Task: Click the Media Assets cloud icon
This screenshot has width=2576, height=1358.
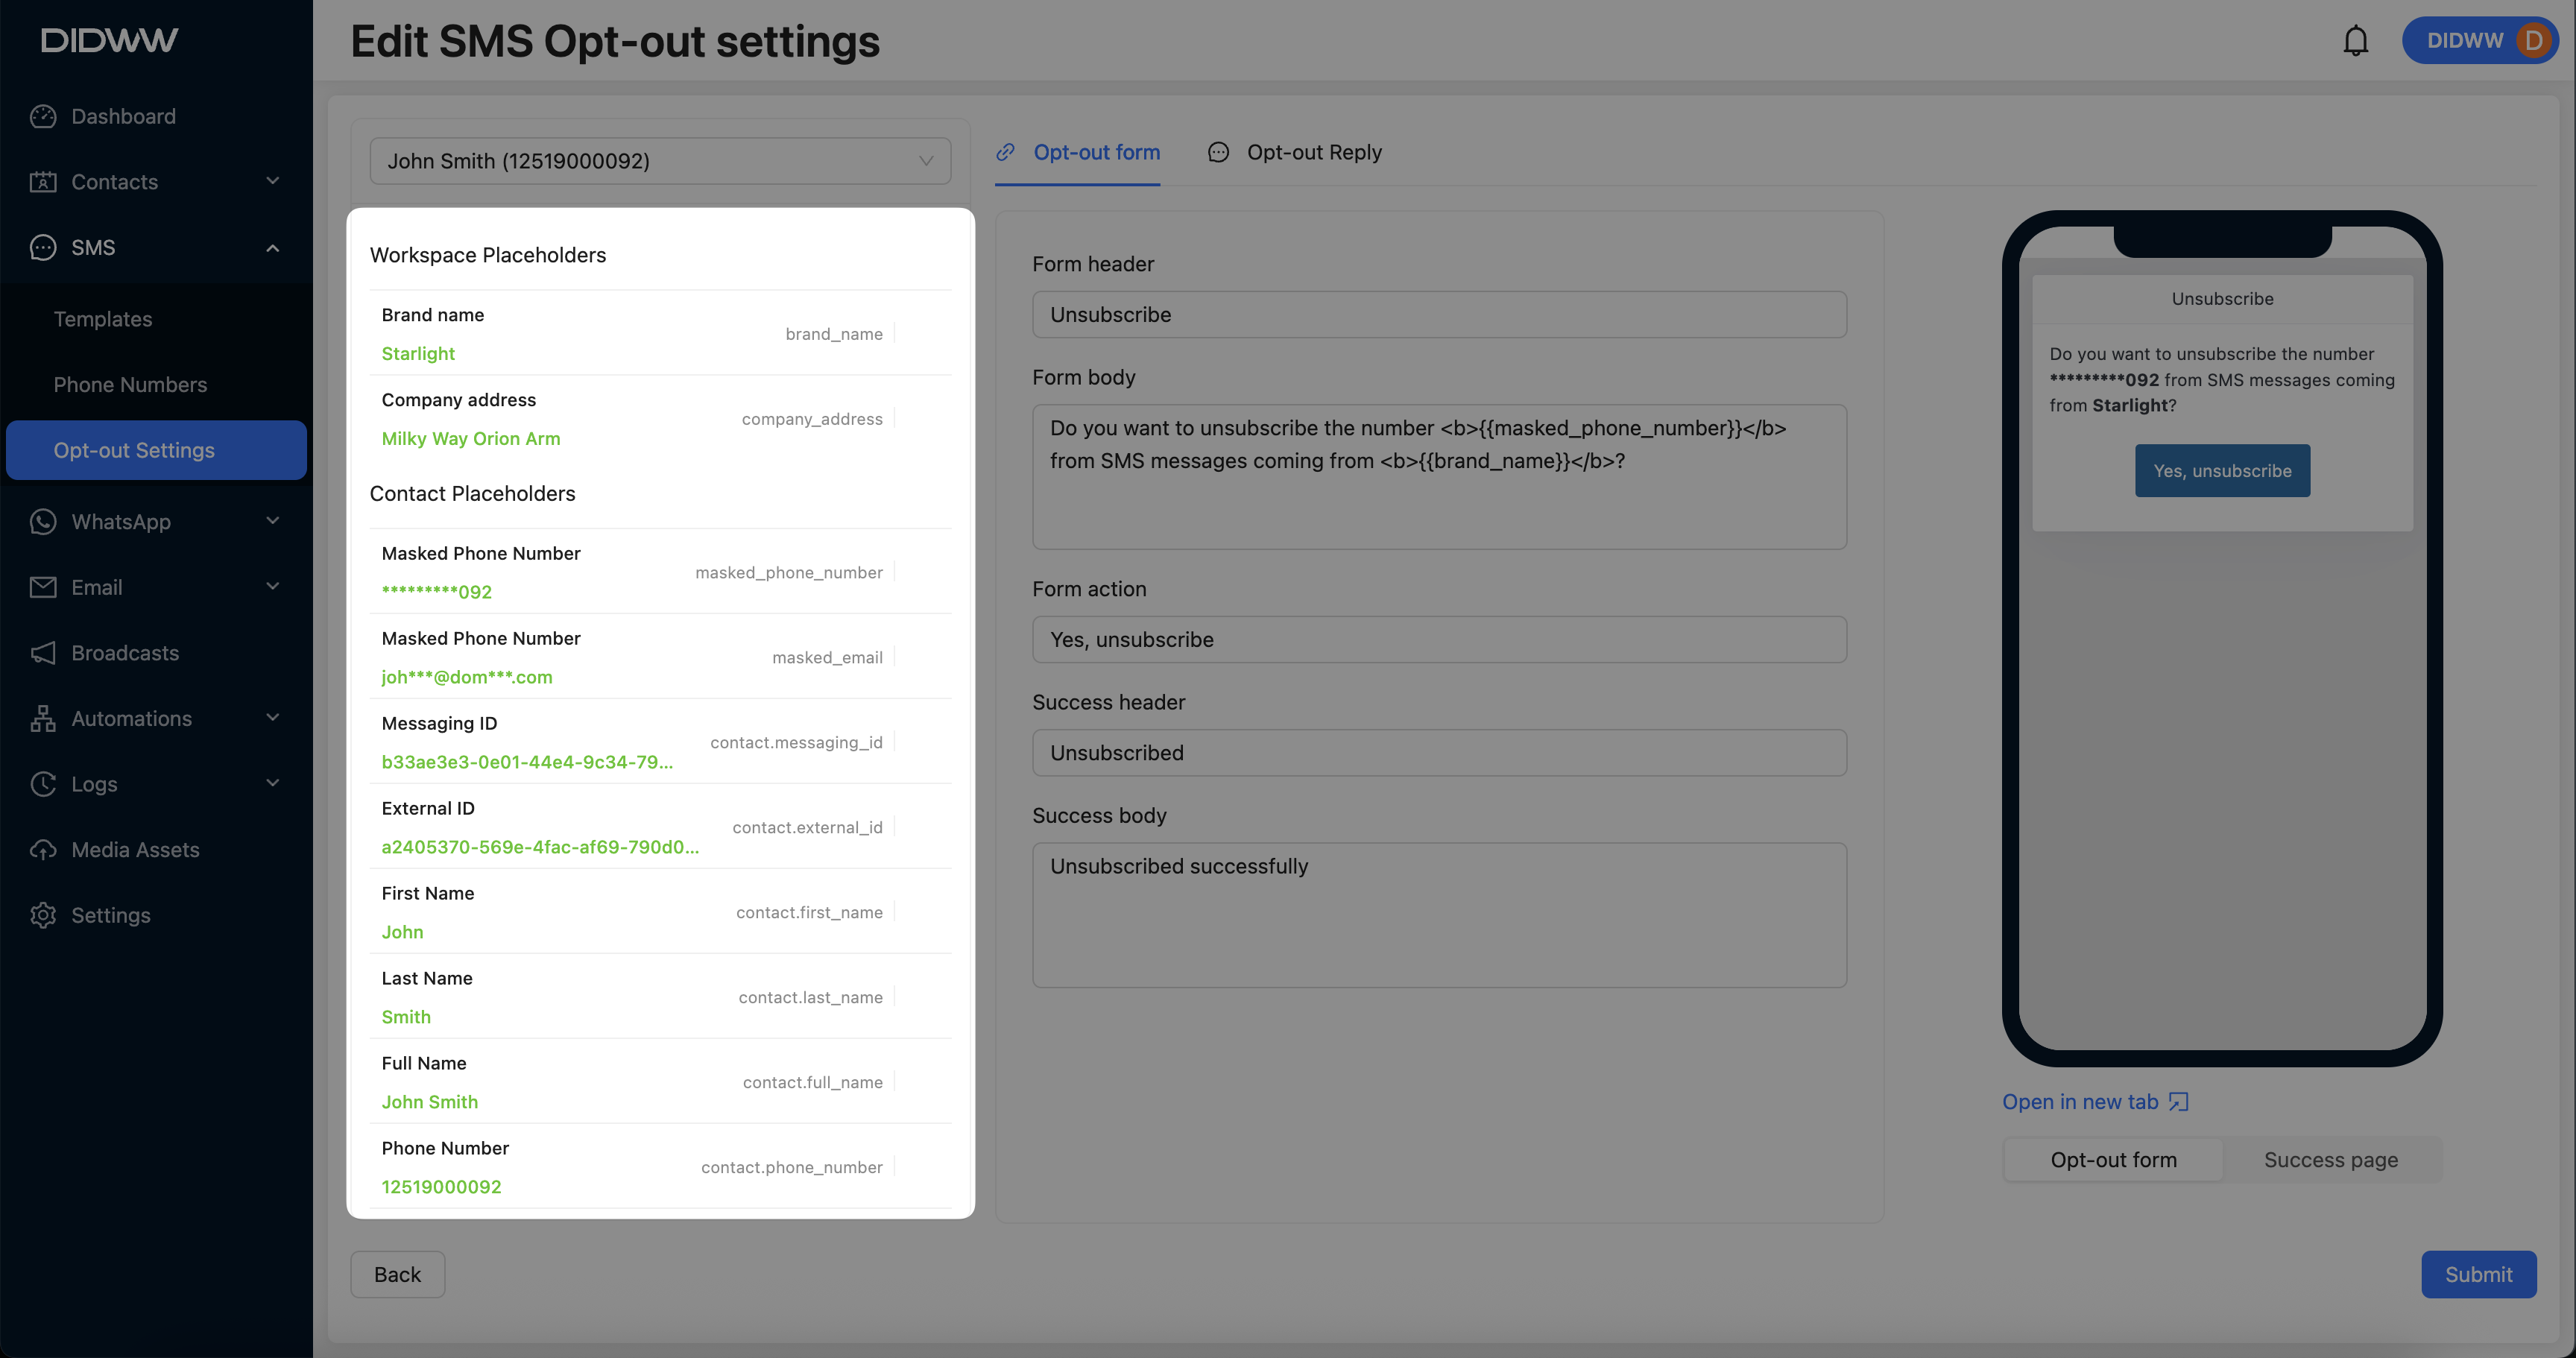Action: click(x=43, y=850)
